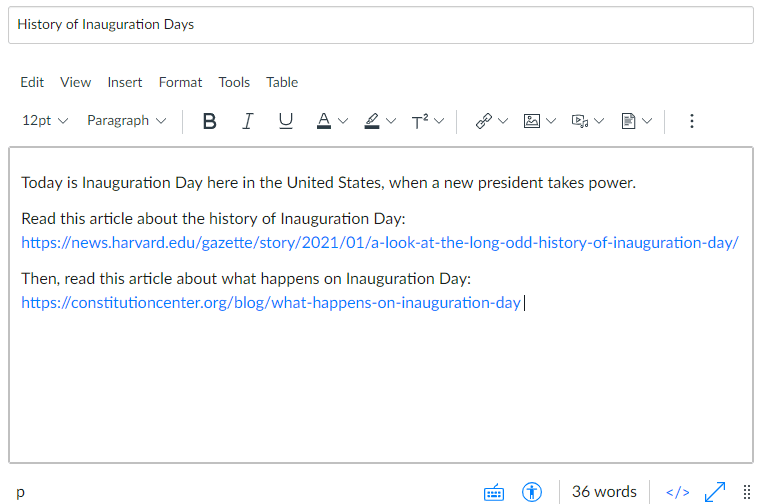The width and height of the screenshot is (761, 504).
Task: Toggle underline formatting
Action: tap(286, 121)
